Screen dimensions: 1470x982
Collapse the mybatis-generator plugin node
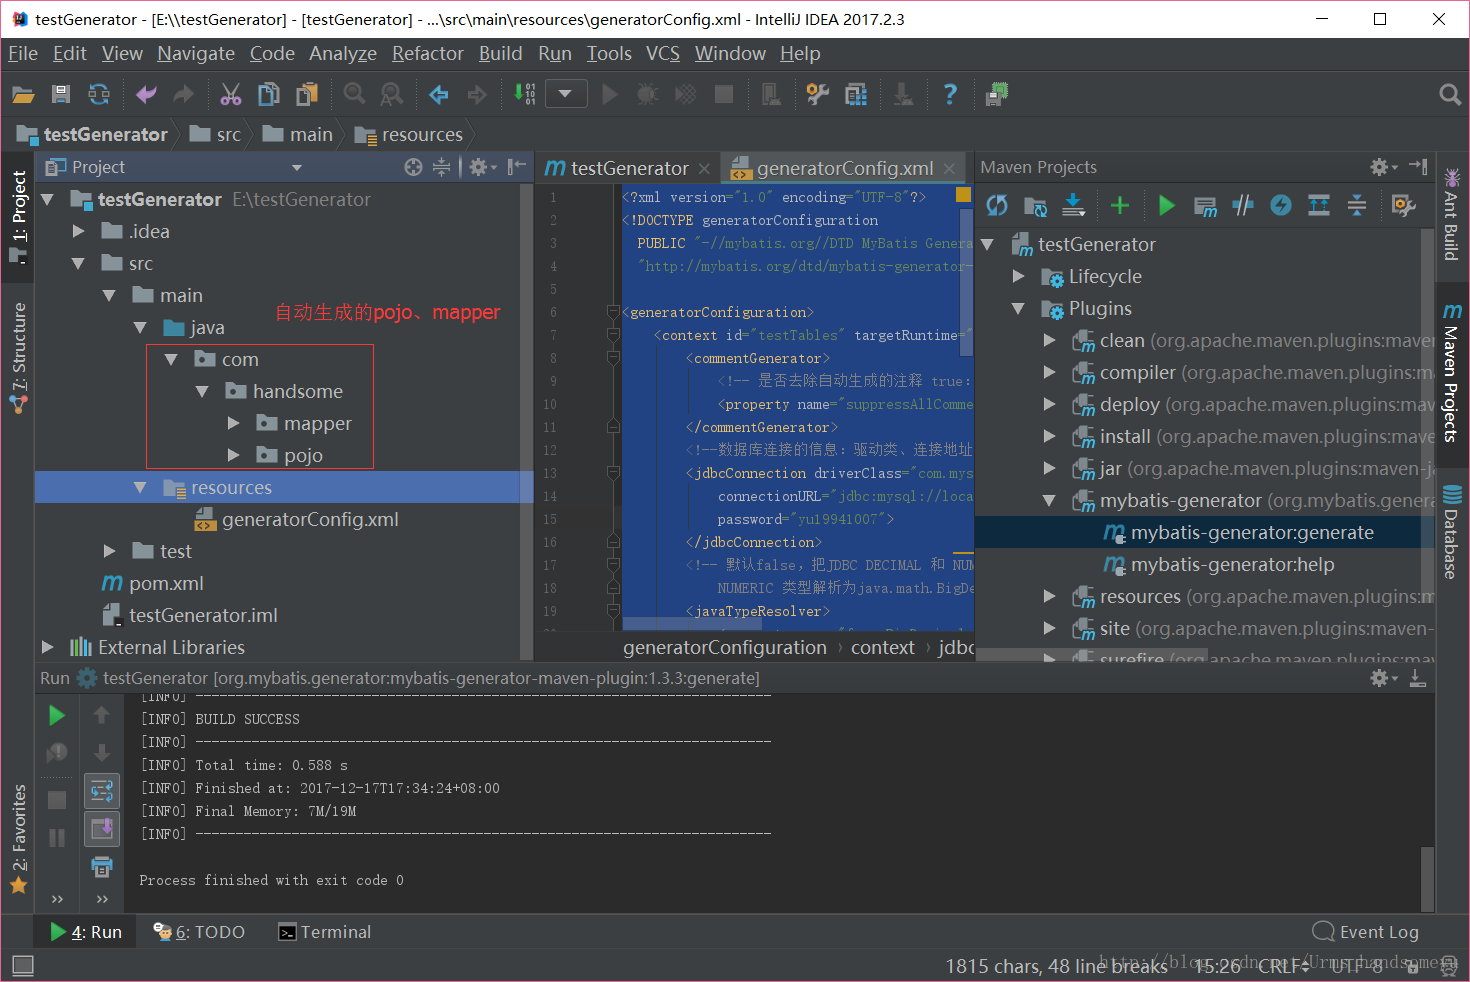pos(1049,500)
